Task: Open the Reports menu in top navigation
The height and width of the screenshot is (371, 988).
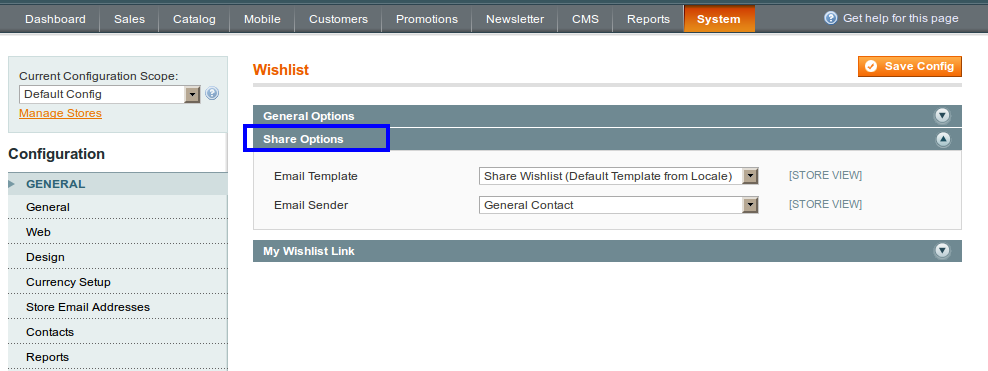Action: click(x=648, y=20)
